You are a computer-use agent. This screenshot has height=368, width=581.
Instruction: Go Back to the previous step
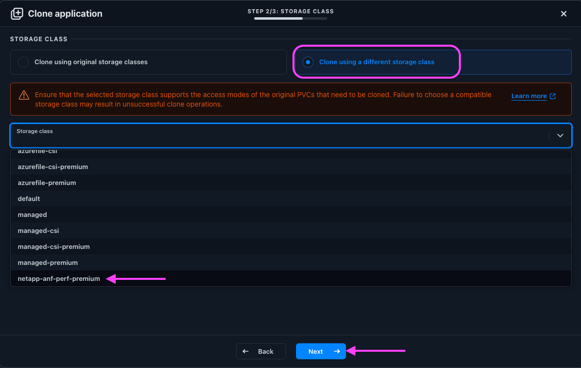(261, 351)
